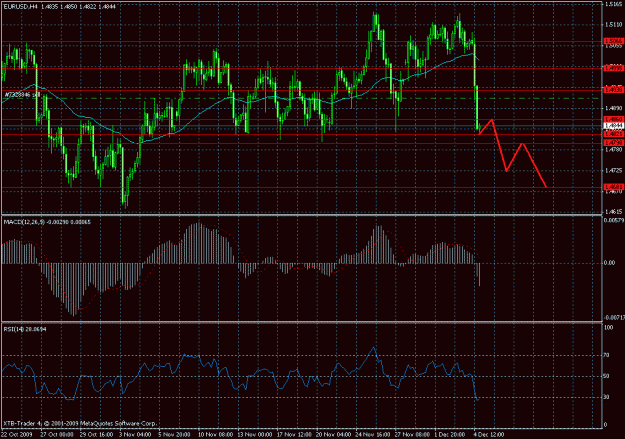Select the green dashed sell order label
Image resolution: width=625 pixels, height=439 pixels.
(22, 95)
